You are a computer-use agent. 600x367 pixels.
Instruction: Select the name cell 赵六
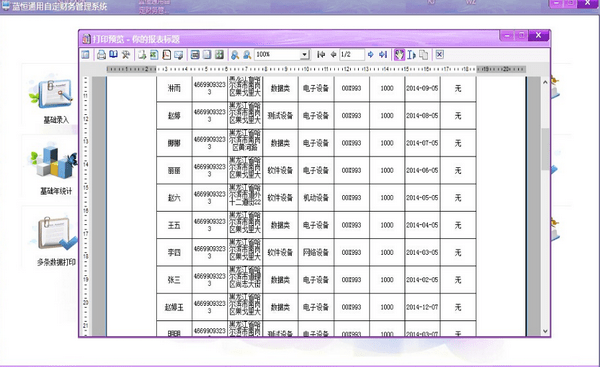(174, 198)
